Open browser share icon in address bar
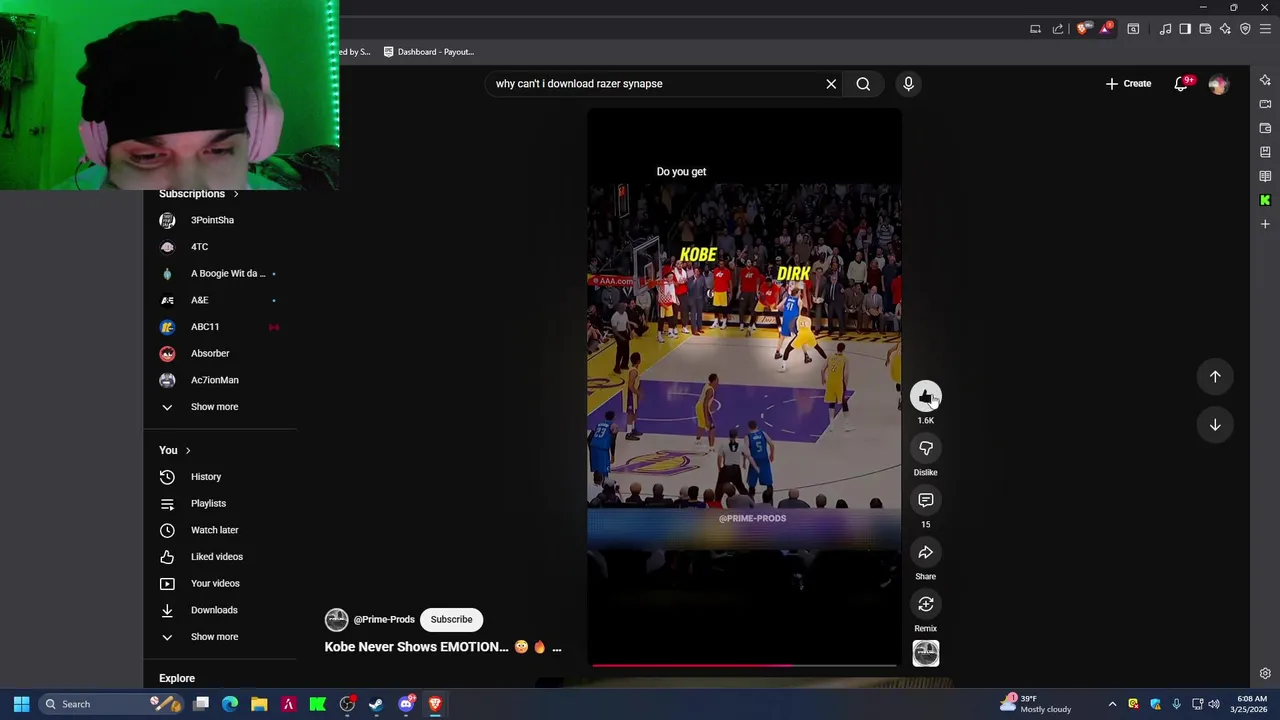Screen dimensions: 1280x720 coord(1058,29)
